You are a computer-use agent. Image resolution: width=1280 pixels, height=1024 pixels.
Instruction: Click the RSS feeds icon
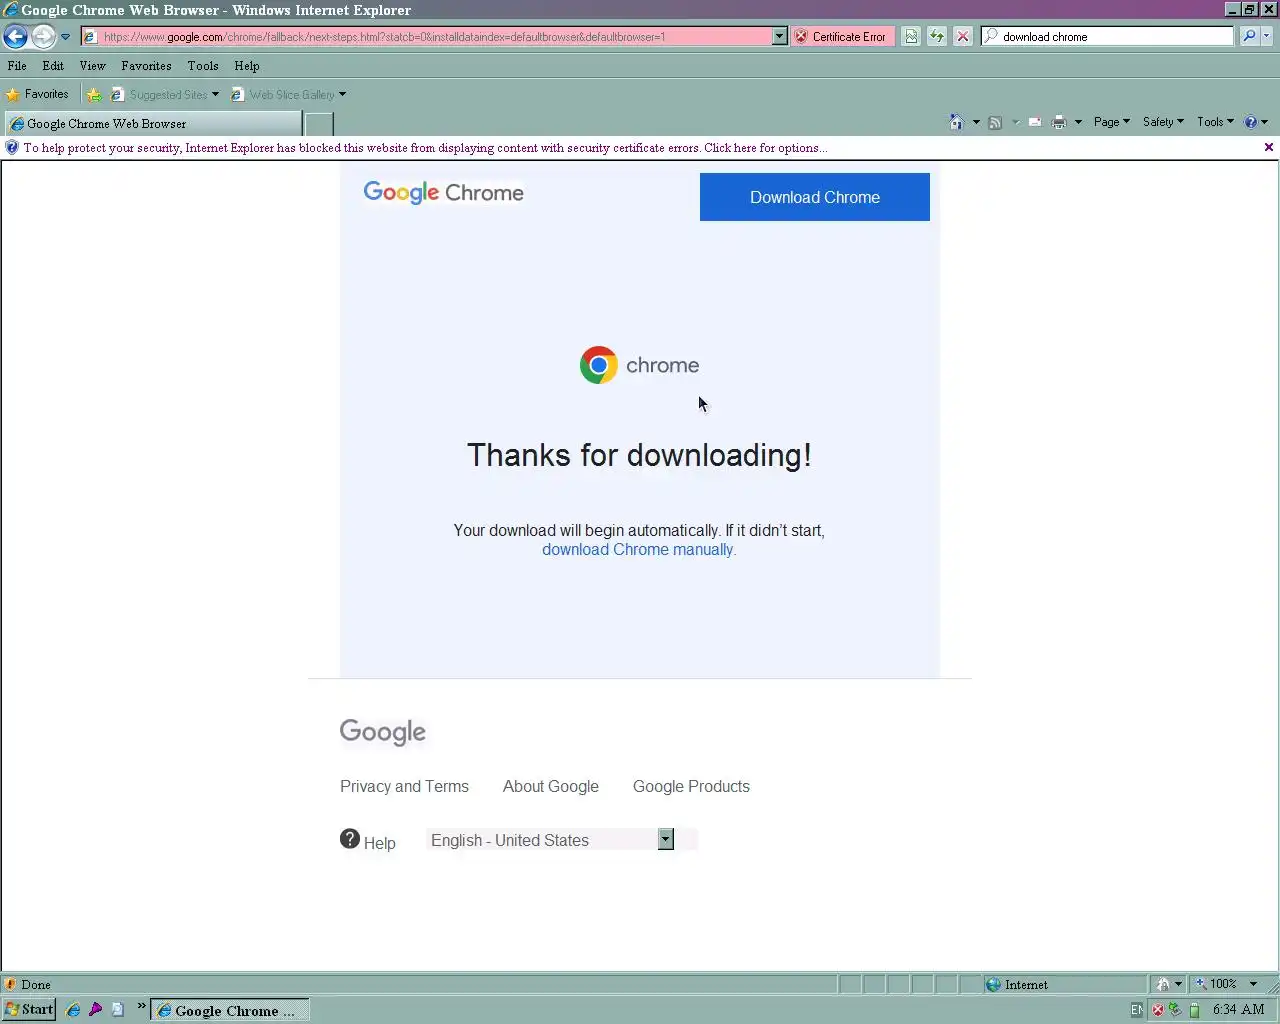(995, 122)
